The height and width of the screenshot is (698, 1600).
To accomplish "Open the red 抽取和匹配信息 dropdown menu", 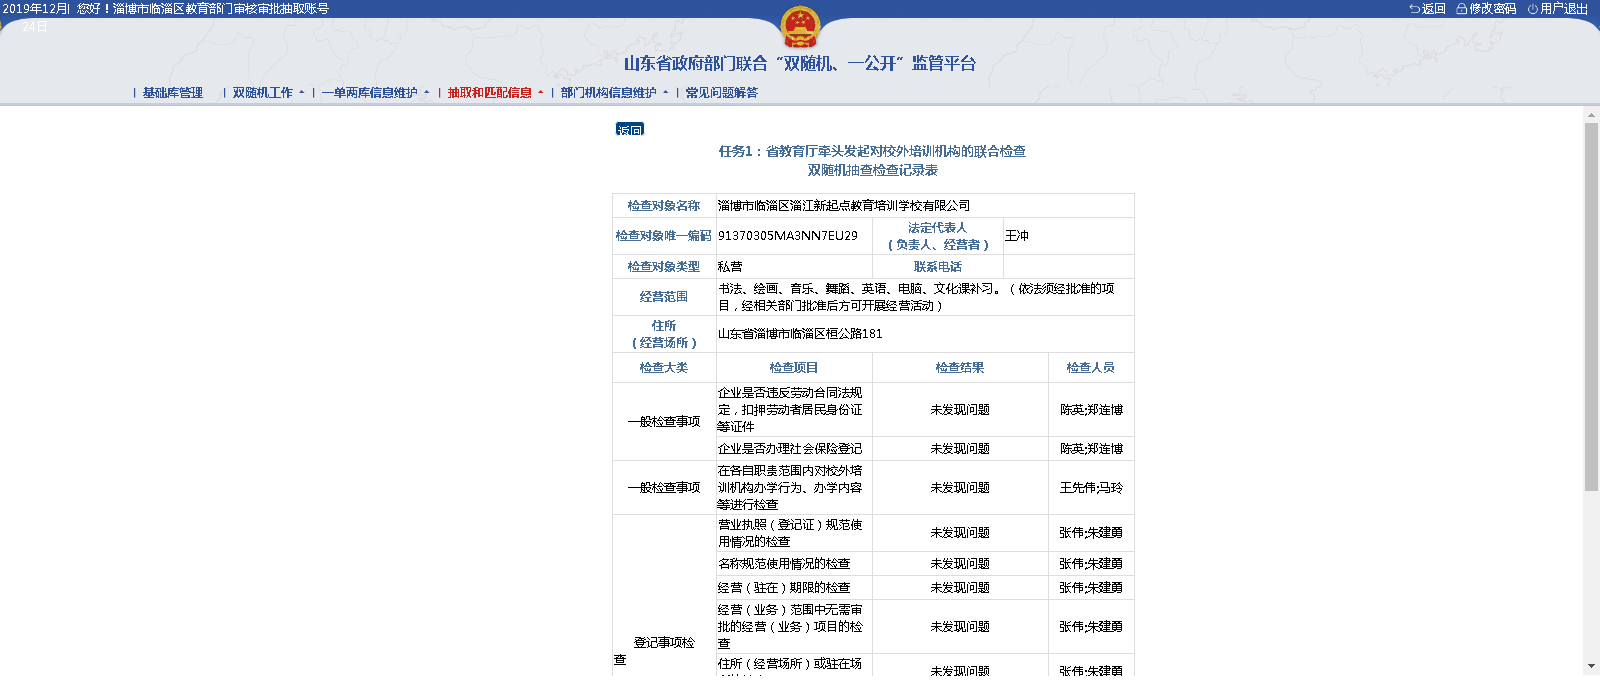I will point(495,93).
